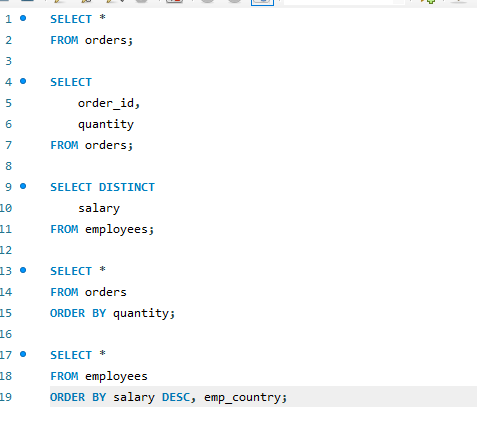This screenshot has width=477, height=424.
Task: Click 'quantity;' on line 15
Action: (144, 314)
